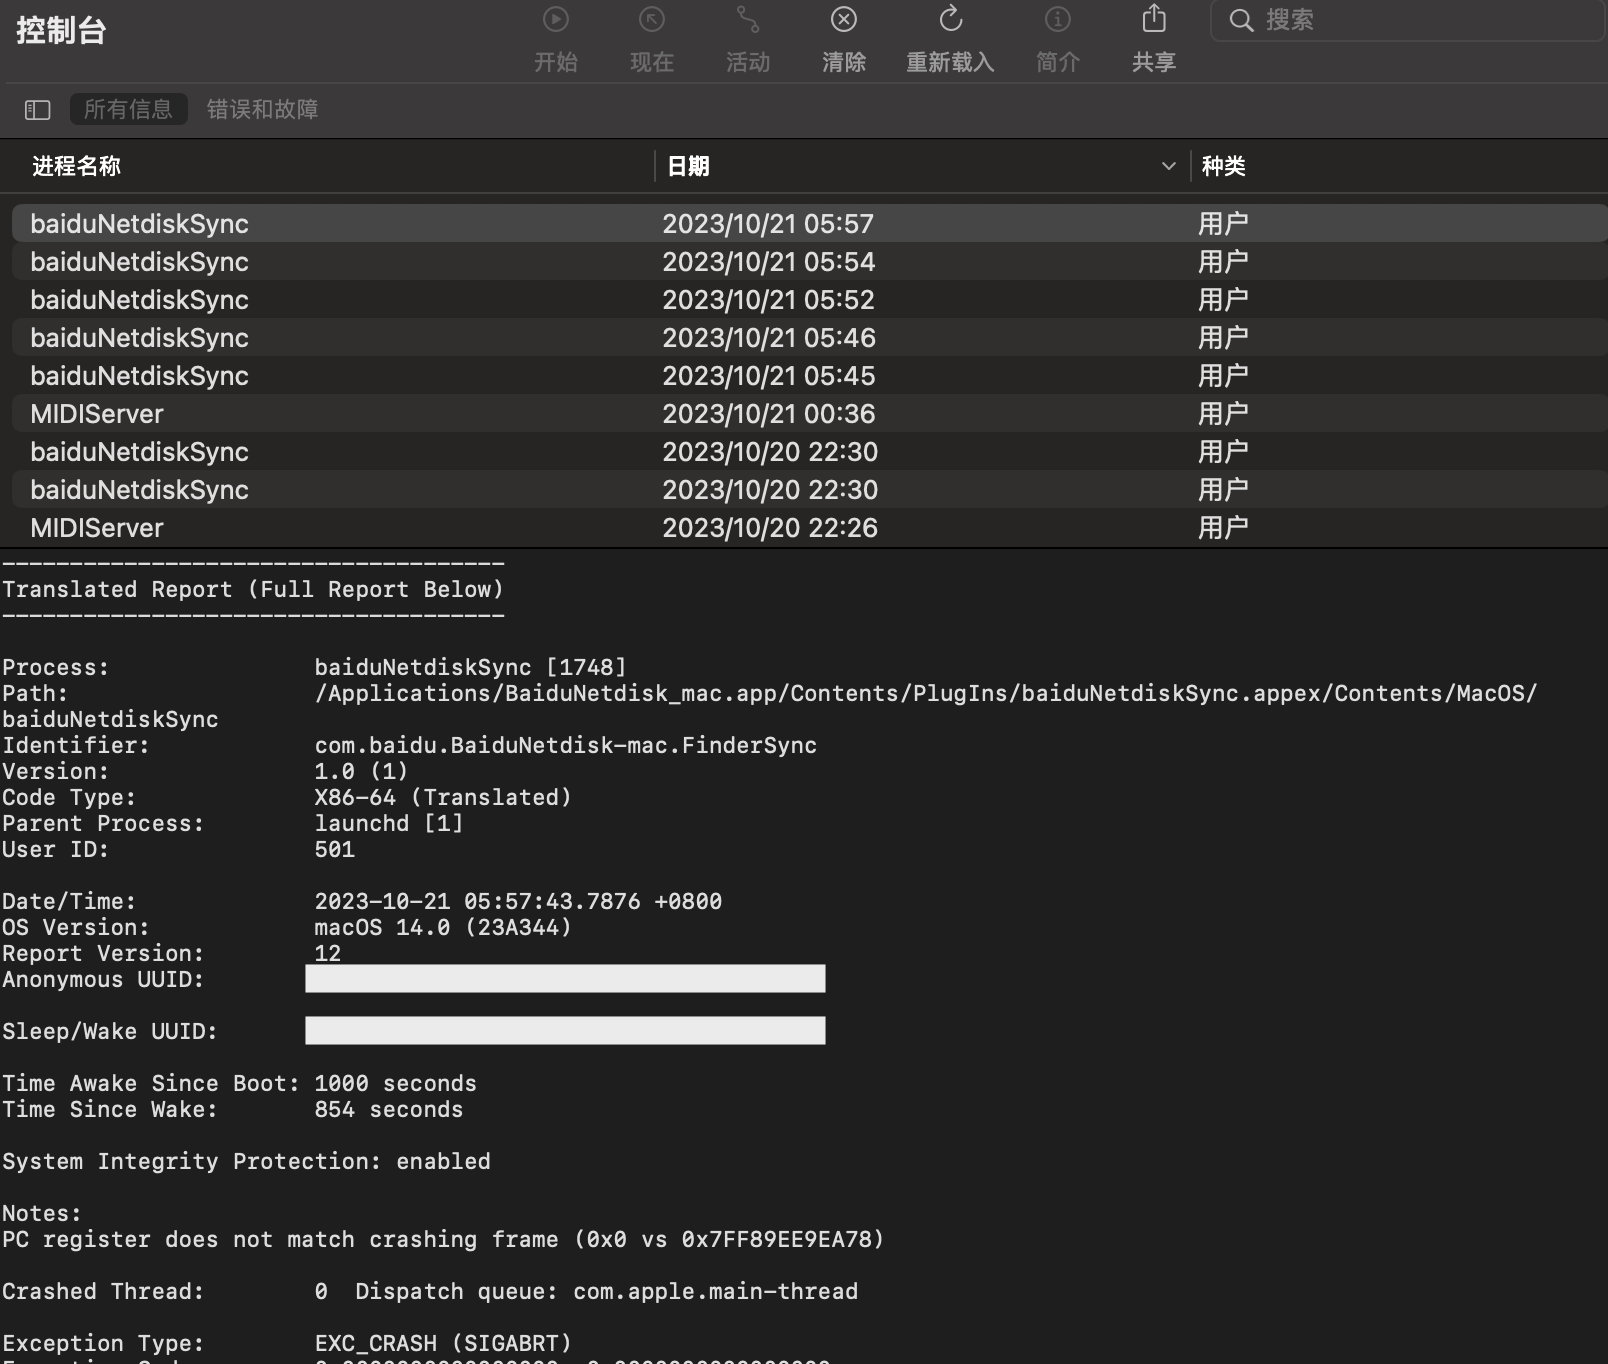The height and width of the screenshot is (1364, 1608).
Task: Sort by the 进程名称 column header
Action: 76,166
